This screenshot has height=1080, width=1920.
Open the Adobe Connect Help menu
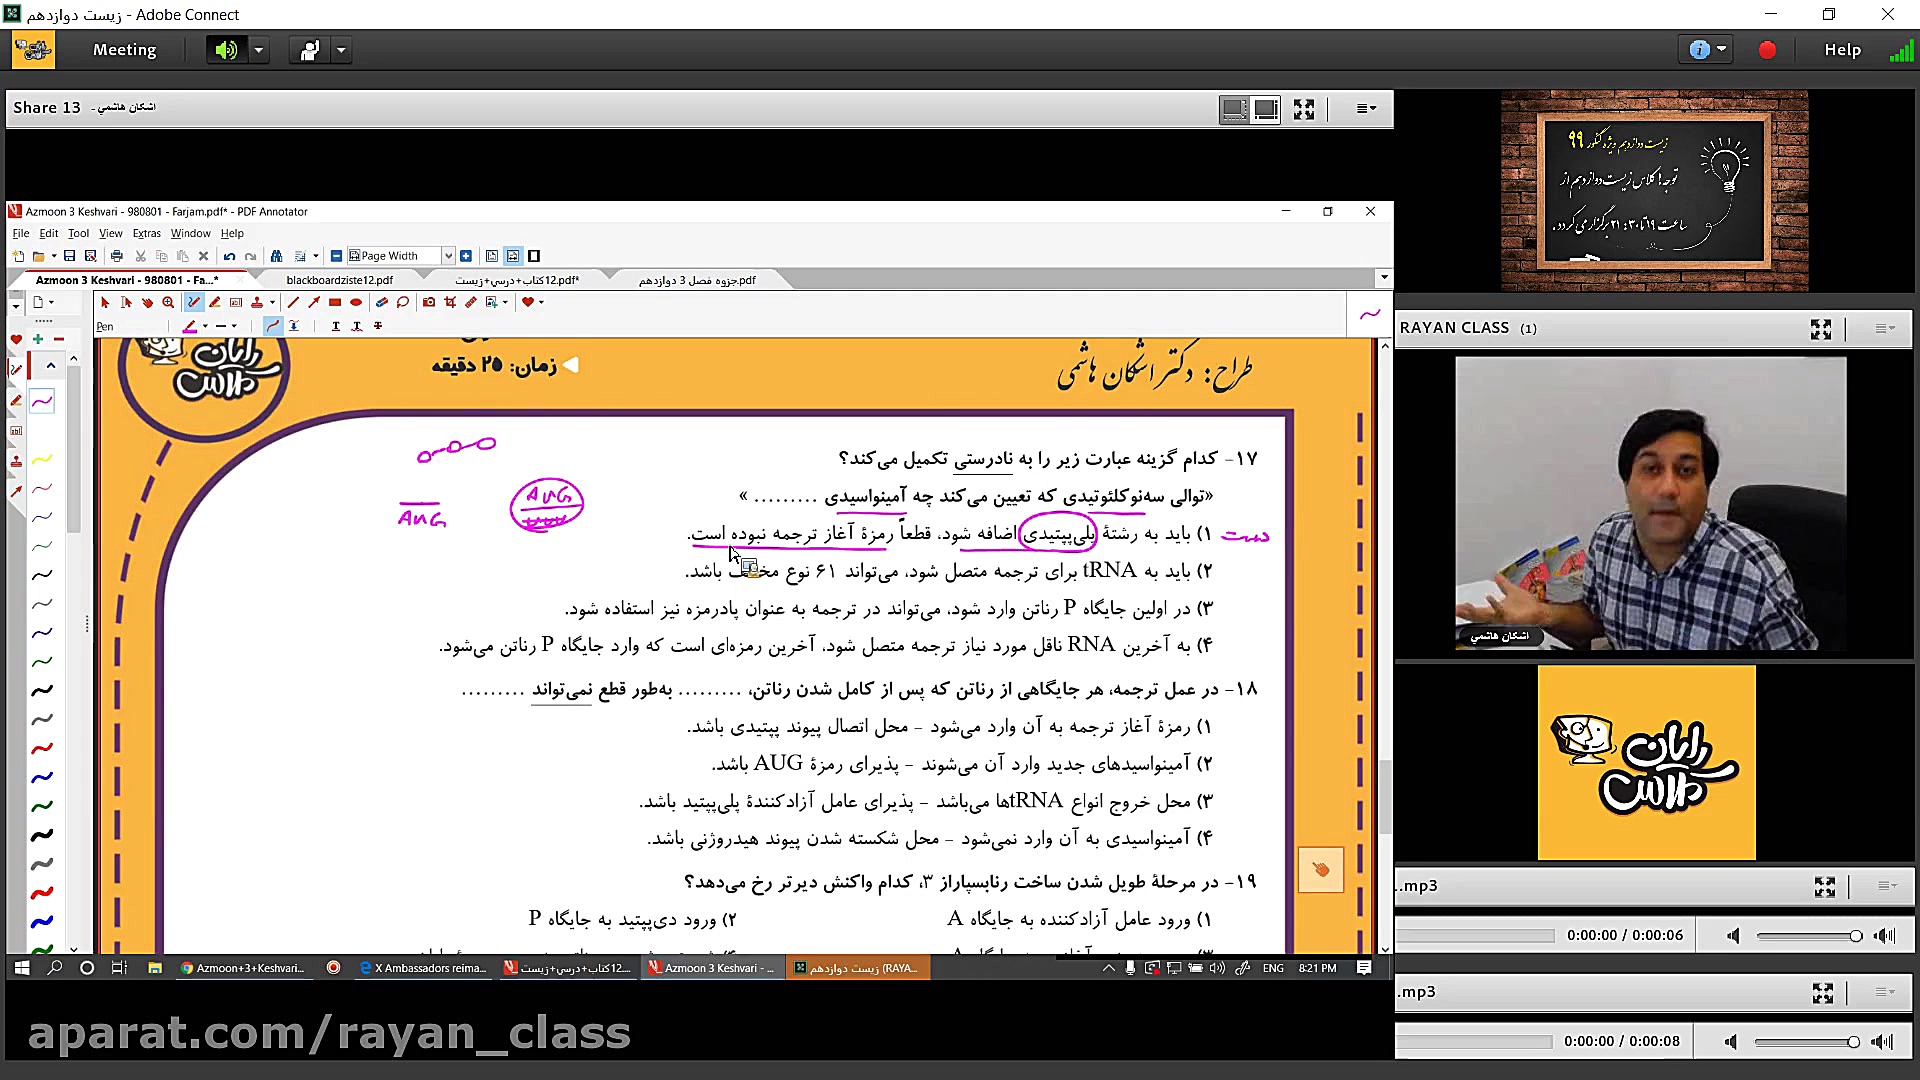pyautogui.click(x=1842, y=50)
